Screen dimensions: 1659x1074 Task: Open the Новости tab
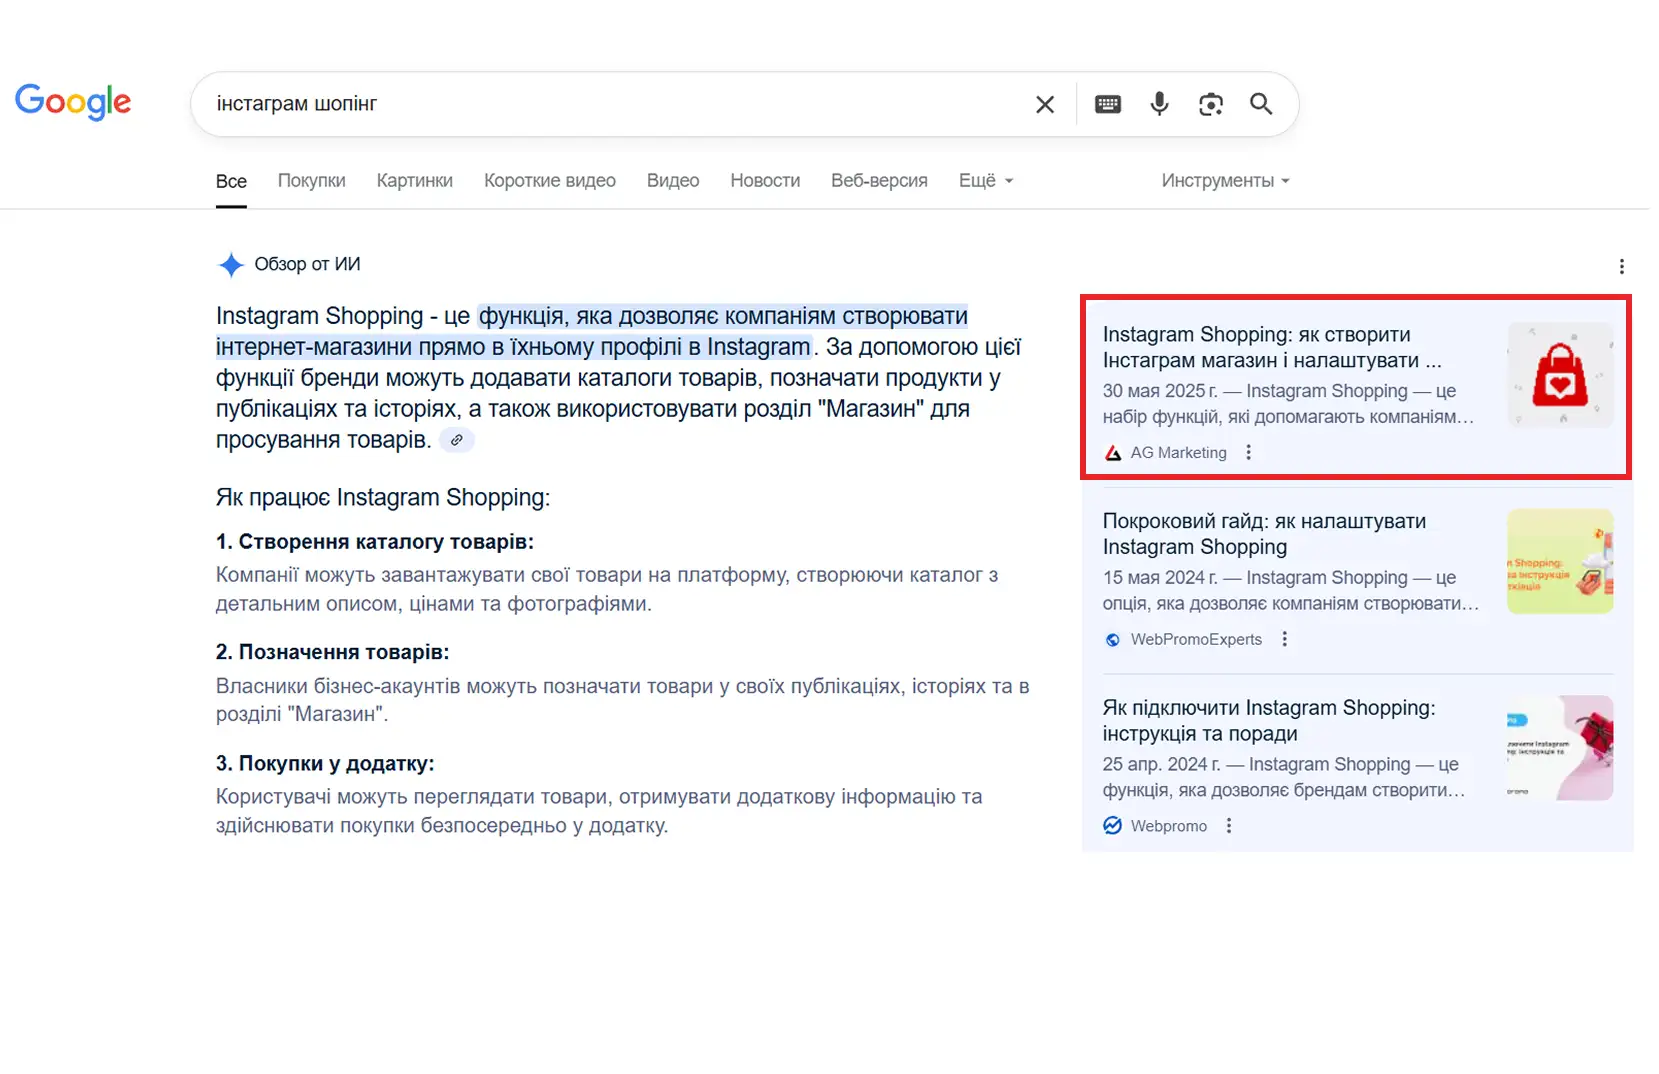click(x=765, y=181)
